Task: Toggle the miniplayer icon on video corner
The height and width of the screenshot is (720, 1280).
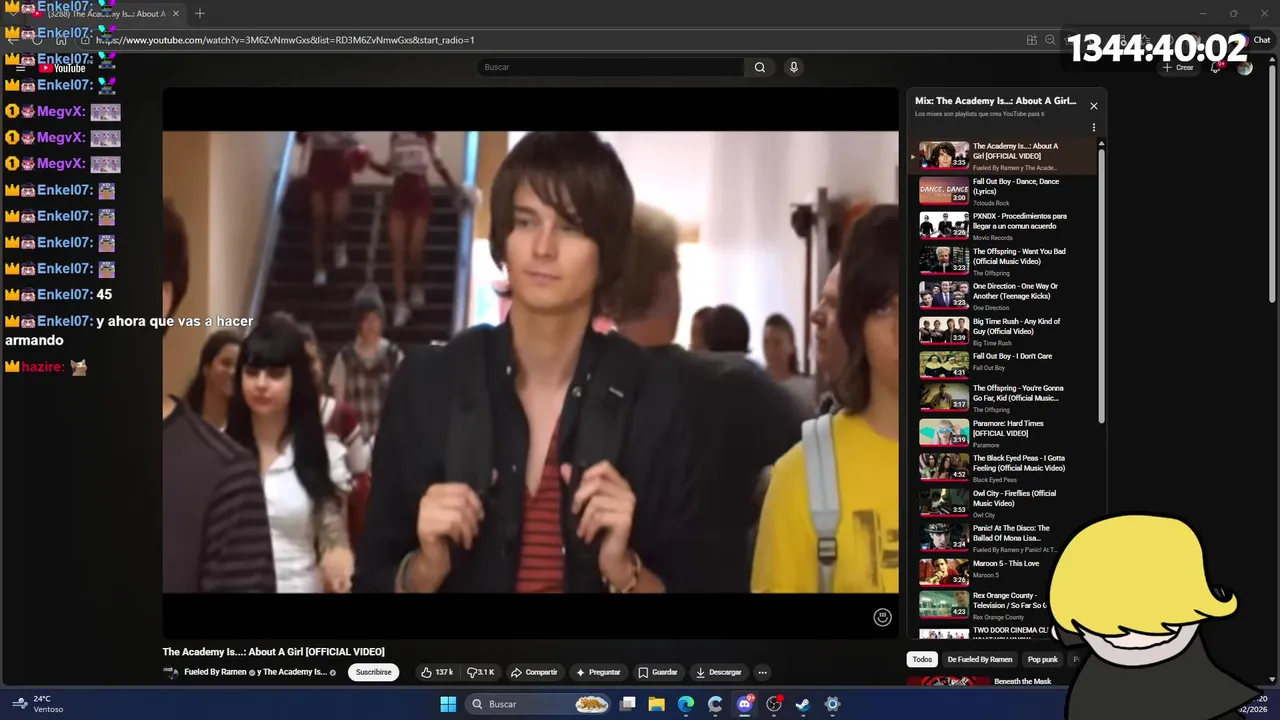Action: 882,617
